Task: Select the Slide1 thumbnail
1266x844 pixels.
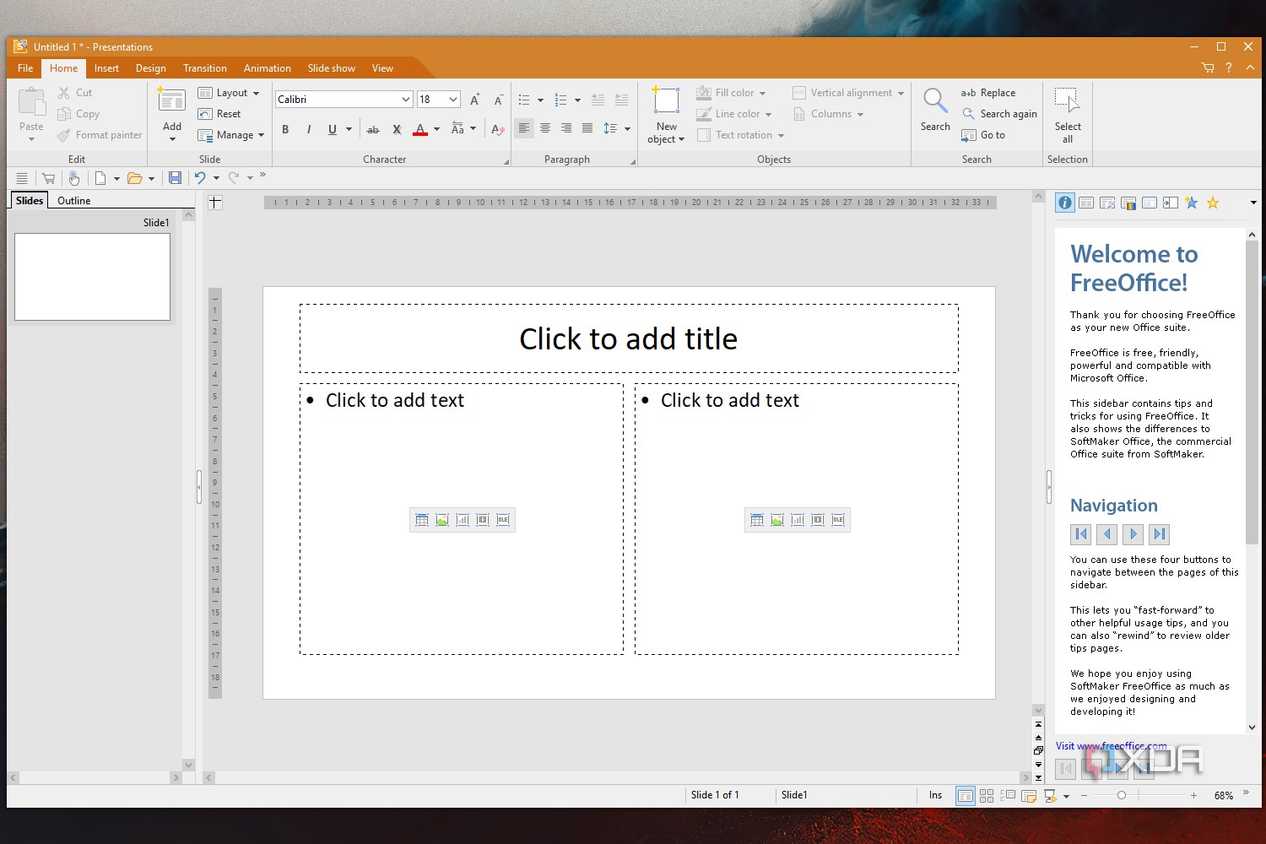Action: (x=92, y=277)
